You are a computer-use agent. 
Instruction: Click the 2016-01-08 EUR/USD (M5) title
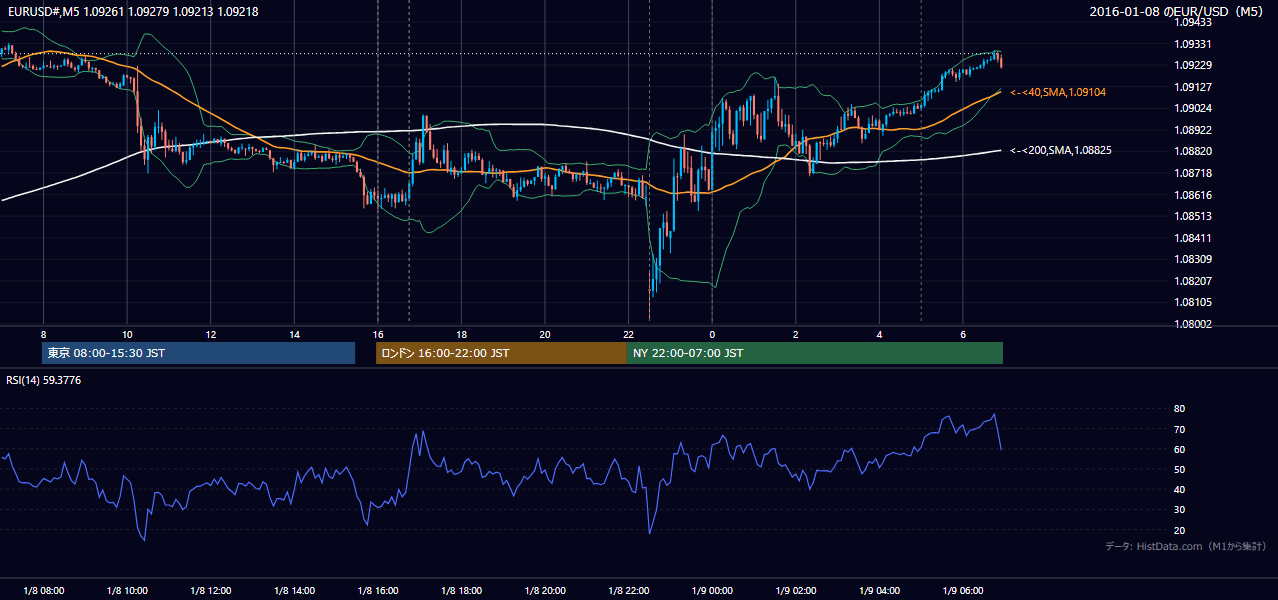tap(1177, 11)
